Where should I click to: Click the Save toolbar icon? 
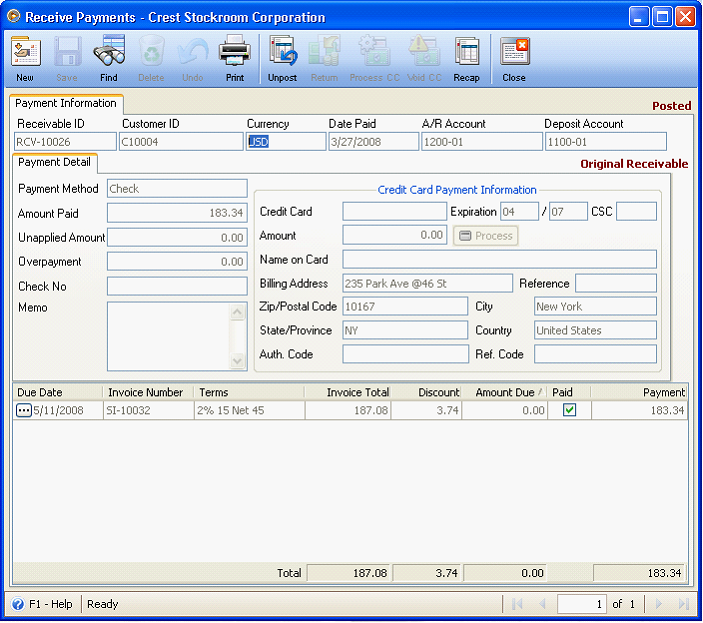[x=67, y=52]
